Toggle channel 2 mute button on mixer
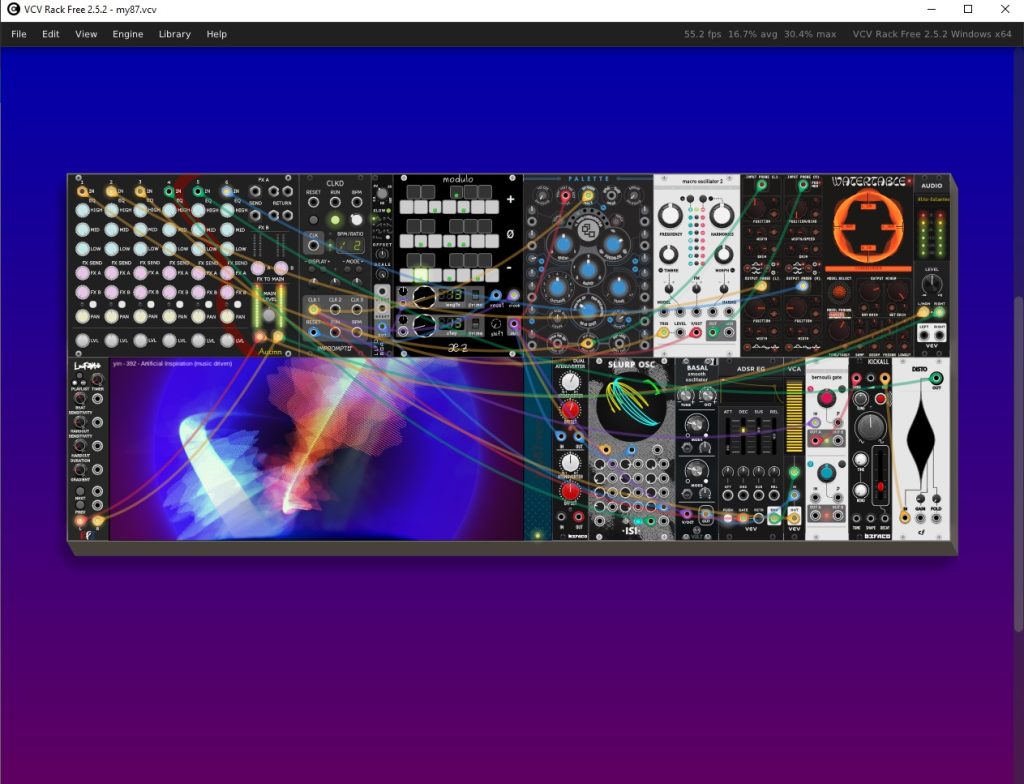 click(x=122, y=304)
